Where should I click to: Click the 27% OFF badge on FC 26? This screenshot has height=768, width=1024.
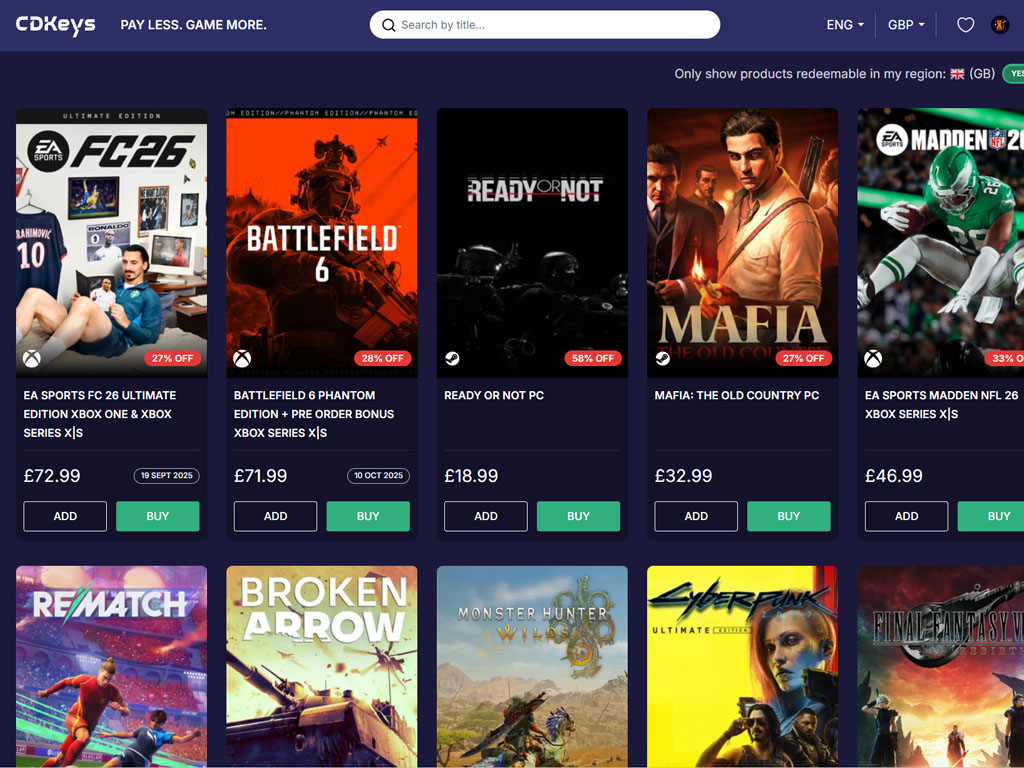point(172,359)
